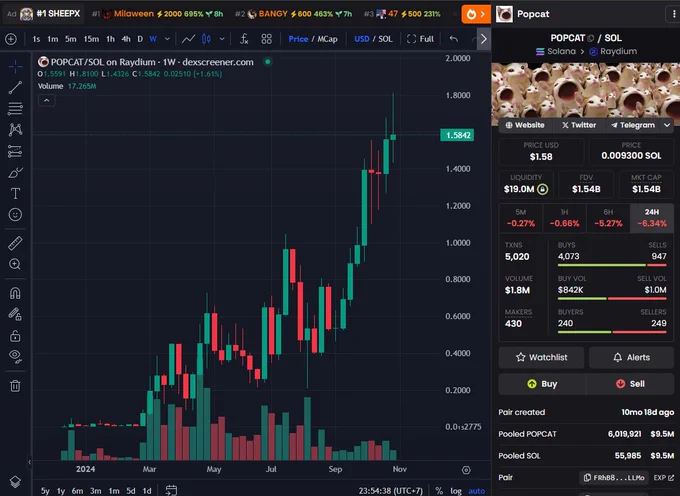Image resolution: width=680 pixels, height=496 pixels.
Task: Open the indicators fx button
Action: 244,39
